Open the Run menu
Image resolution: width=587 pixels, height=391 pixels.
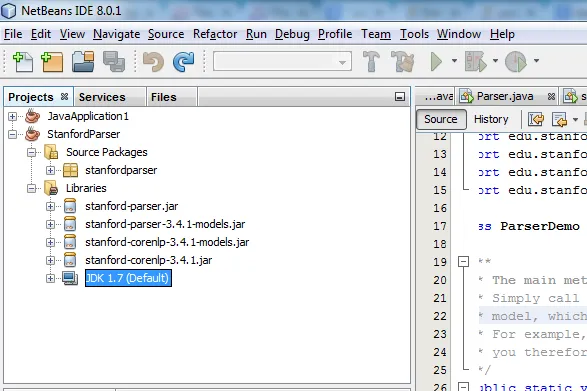256,34
